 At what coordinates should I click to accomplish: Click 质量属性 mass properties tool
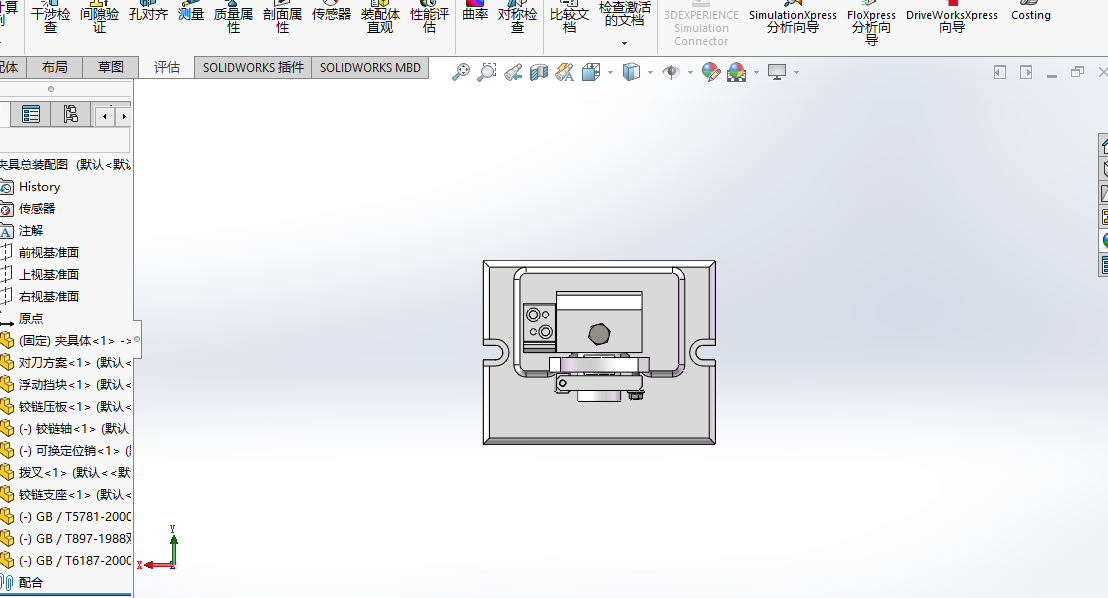(233, 19)
